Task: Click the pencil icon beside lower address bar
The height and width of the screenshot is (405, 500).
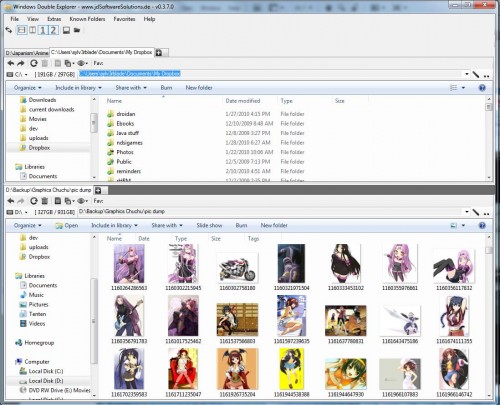Action: click(x=476, y=212)
